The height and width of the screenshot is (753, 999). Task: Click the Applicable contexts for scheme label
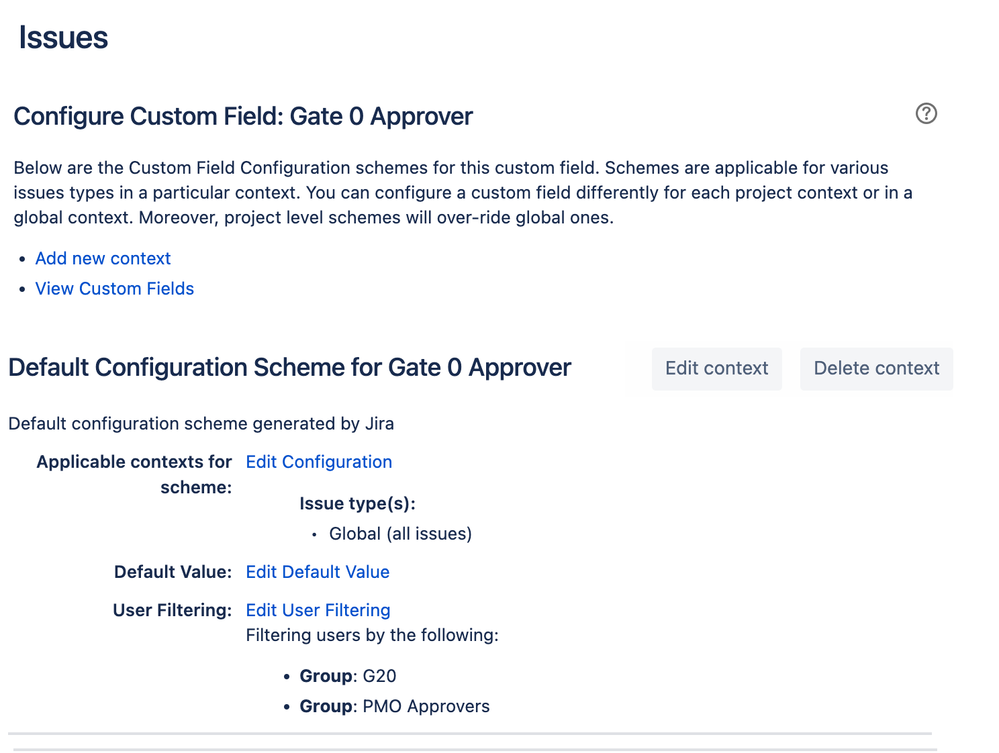pyautogui.click(x=134, y=474)
